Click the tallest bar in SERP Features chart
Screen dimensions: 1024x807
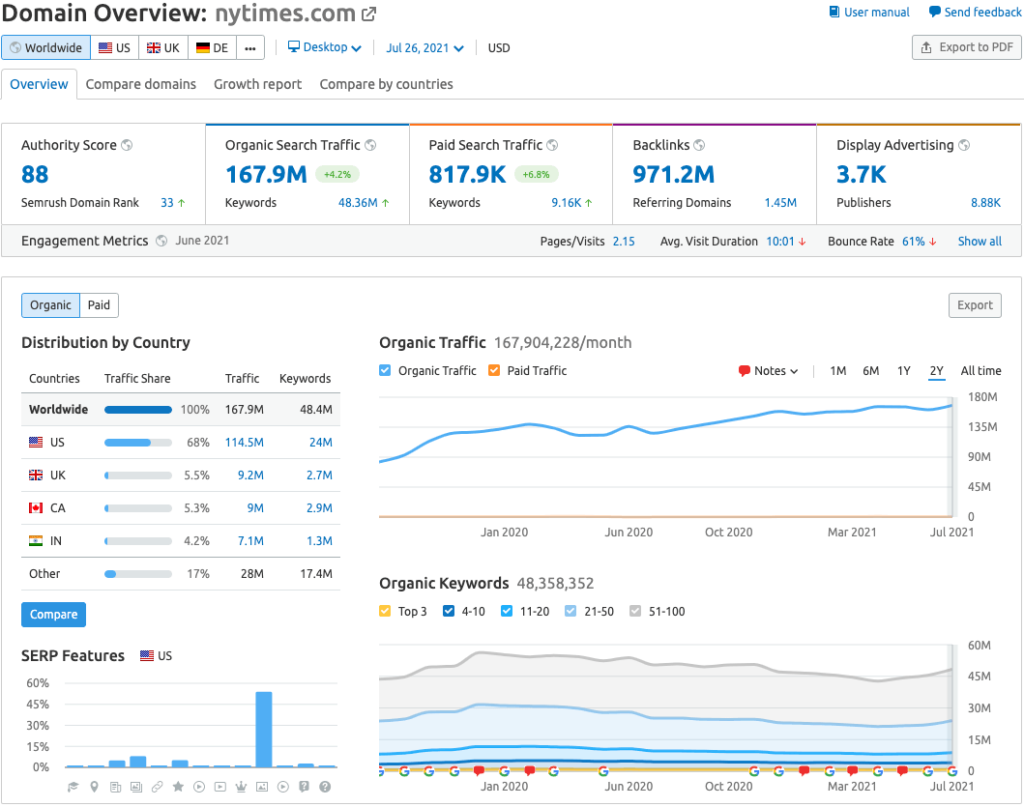(x=263, y=729)
